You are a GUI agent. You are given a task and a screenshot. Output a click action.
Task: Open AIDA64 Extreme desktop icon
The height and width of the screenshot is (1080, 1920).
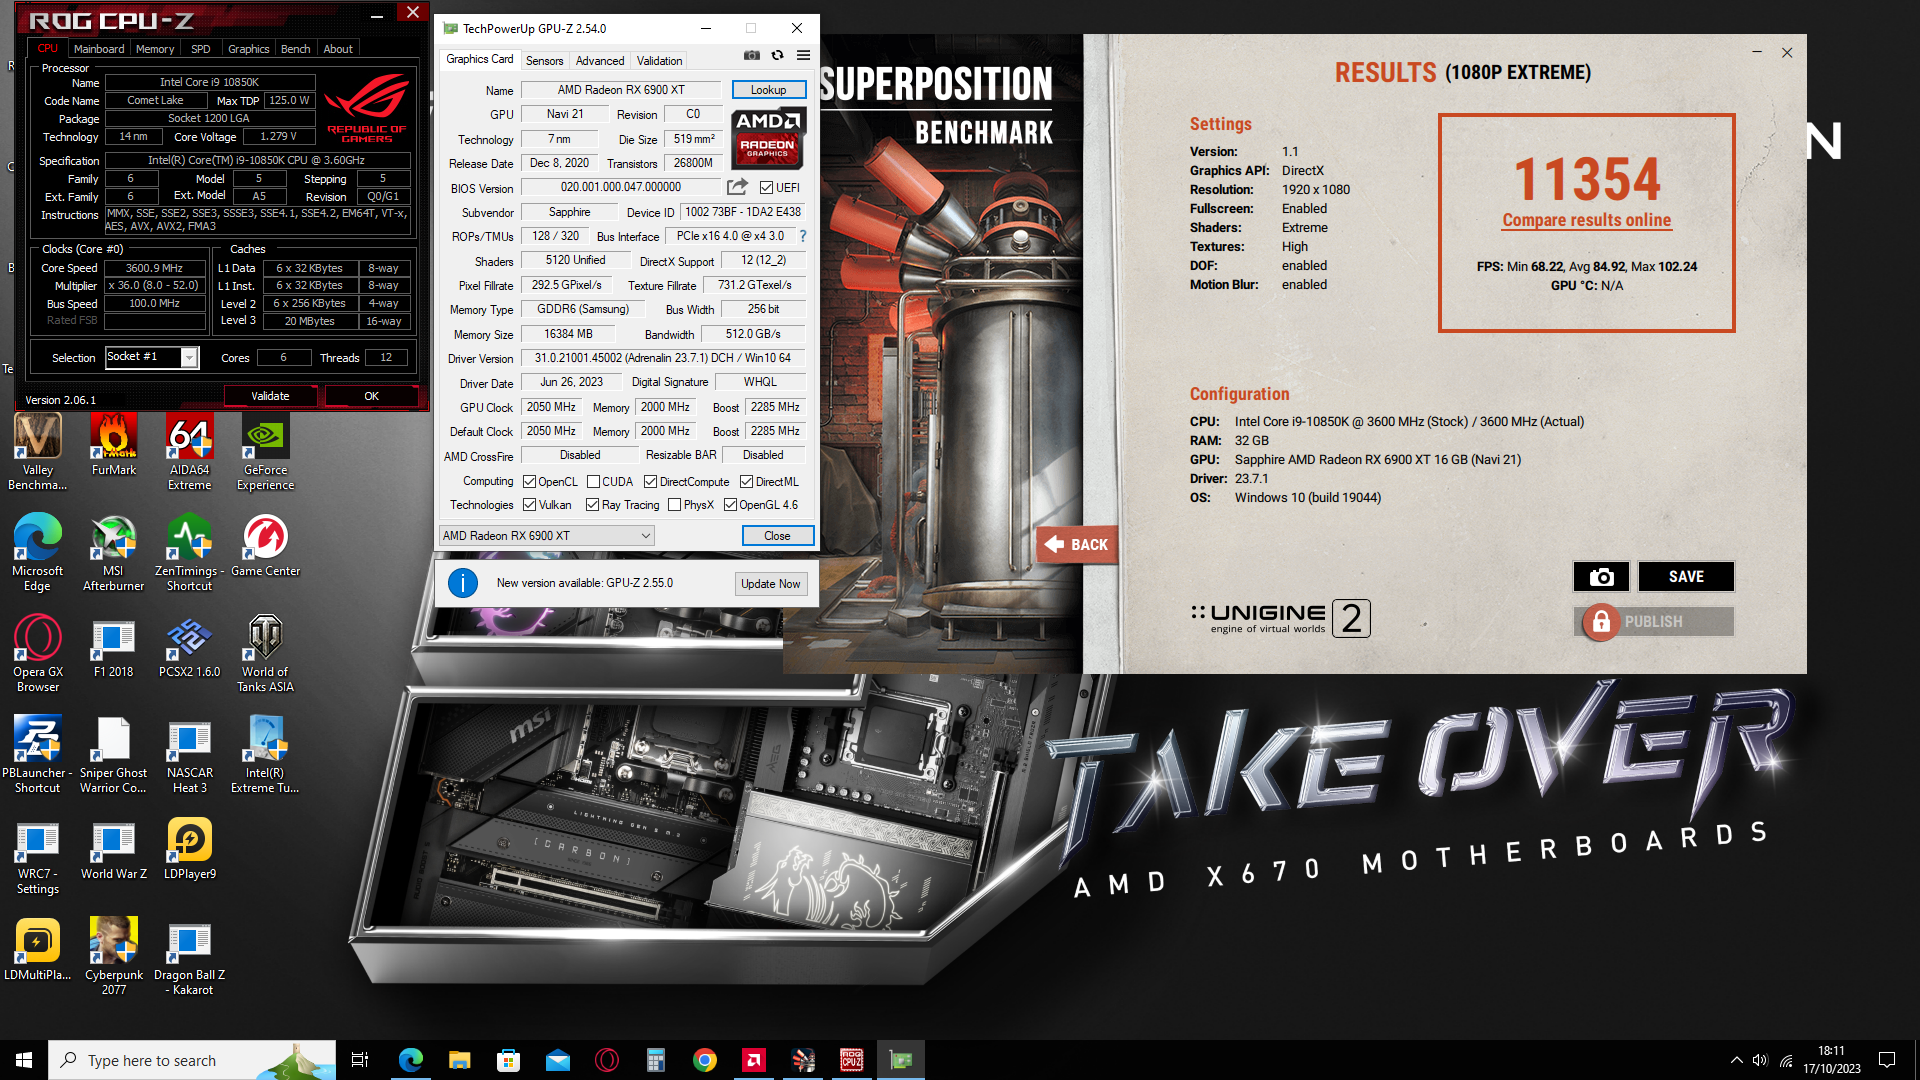189,452
